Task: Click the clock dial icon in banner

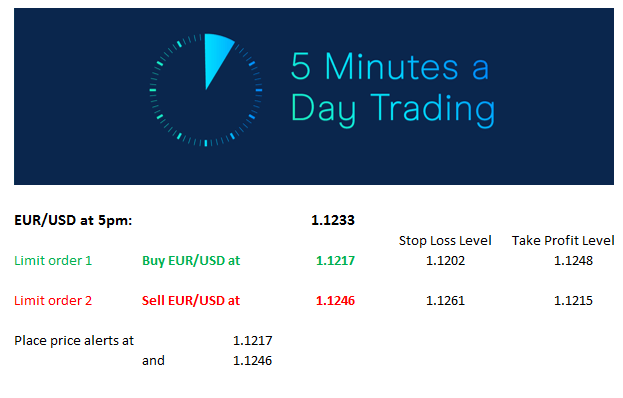Action: point(206,90)
